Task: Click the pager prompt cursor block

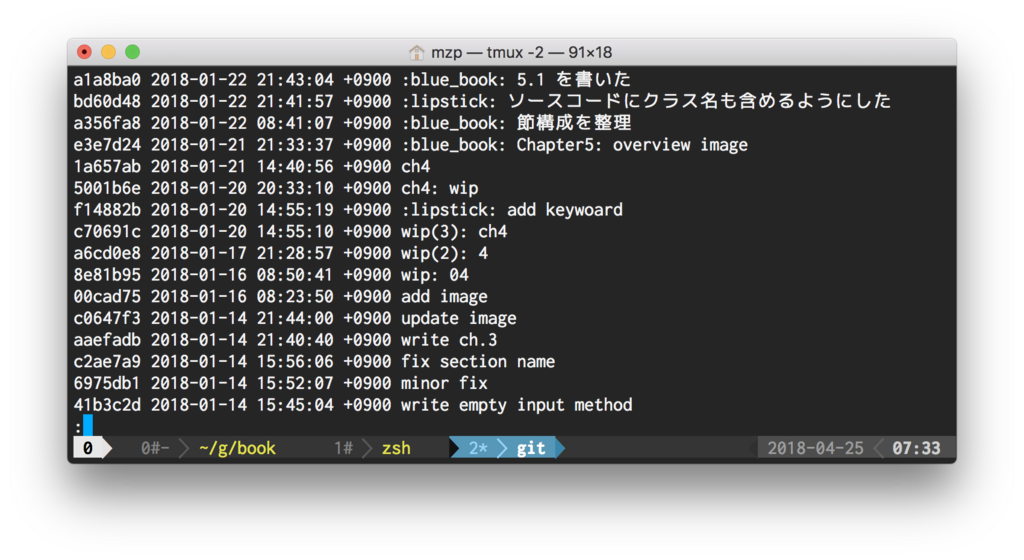Action: coord(88,426)
